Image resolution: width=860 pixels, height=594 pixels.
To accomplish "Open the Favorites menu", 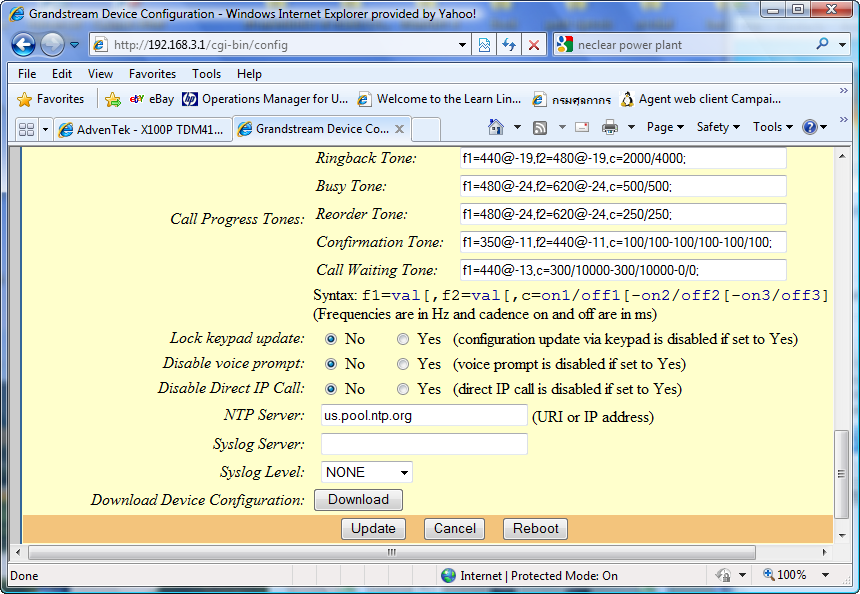I will [152, 73].
